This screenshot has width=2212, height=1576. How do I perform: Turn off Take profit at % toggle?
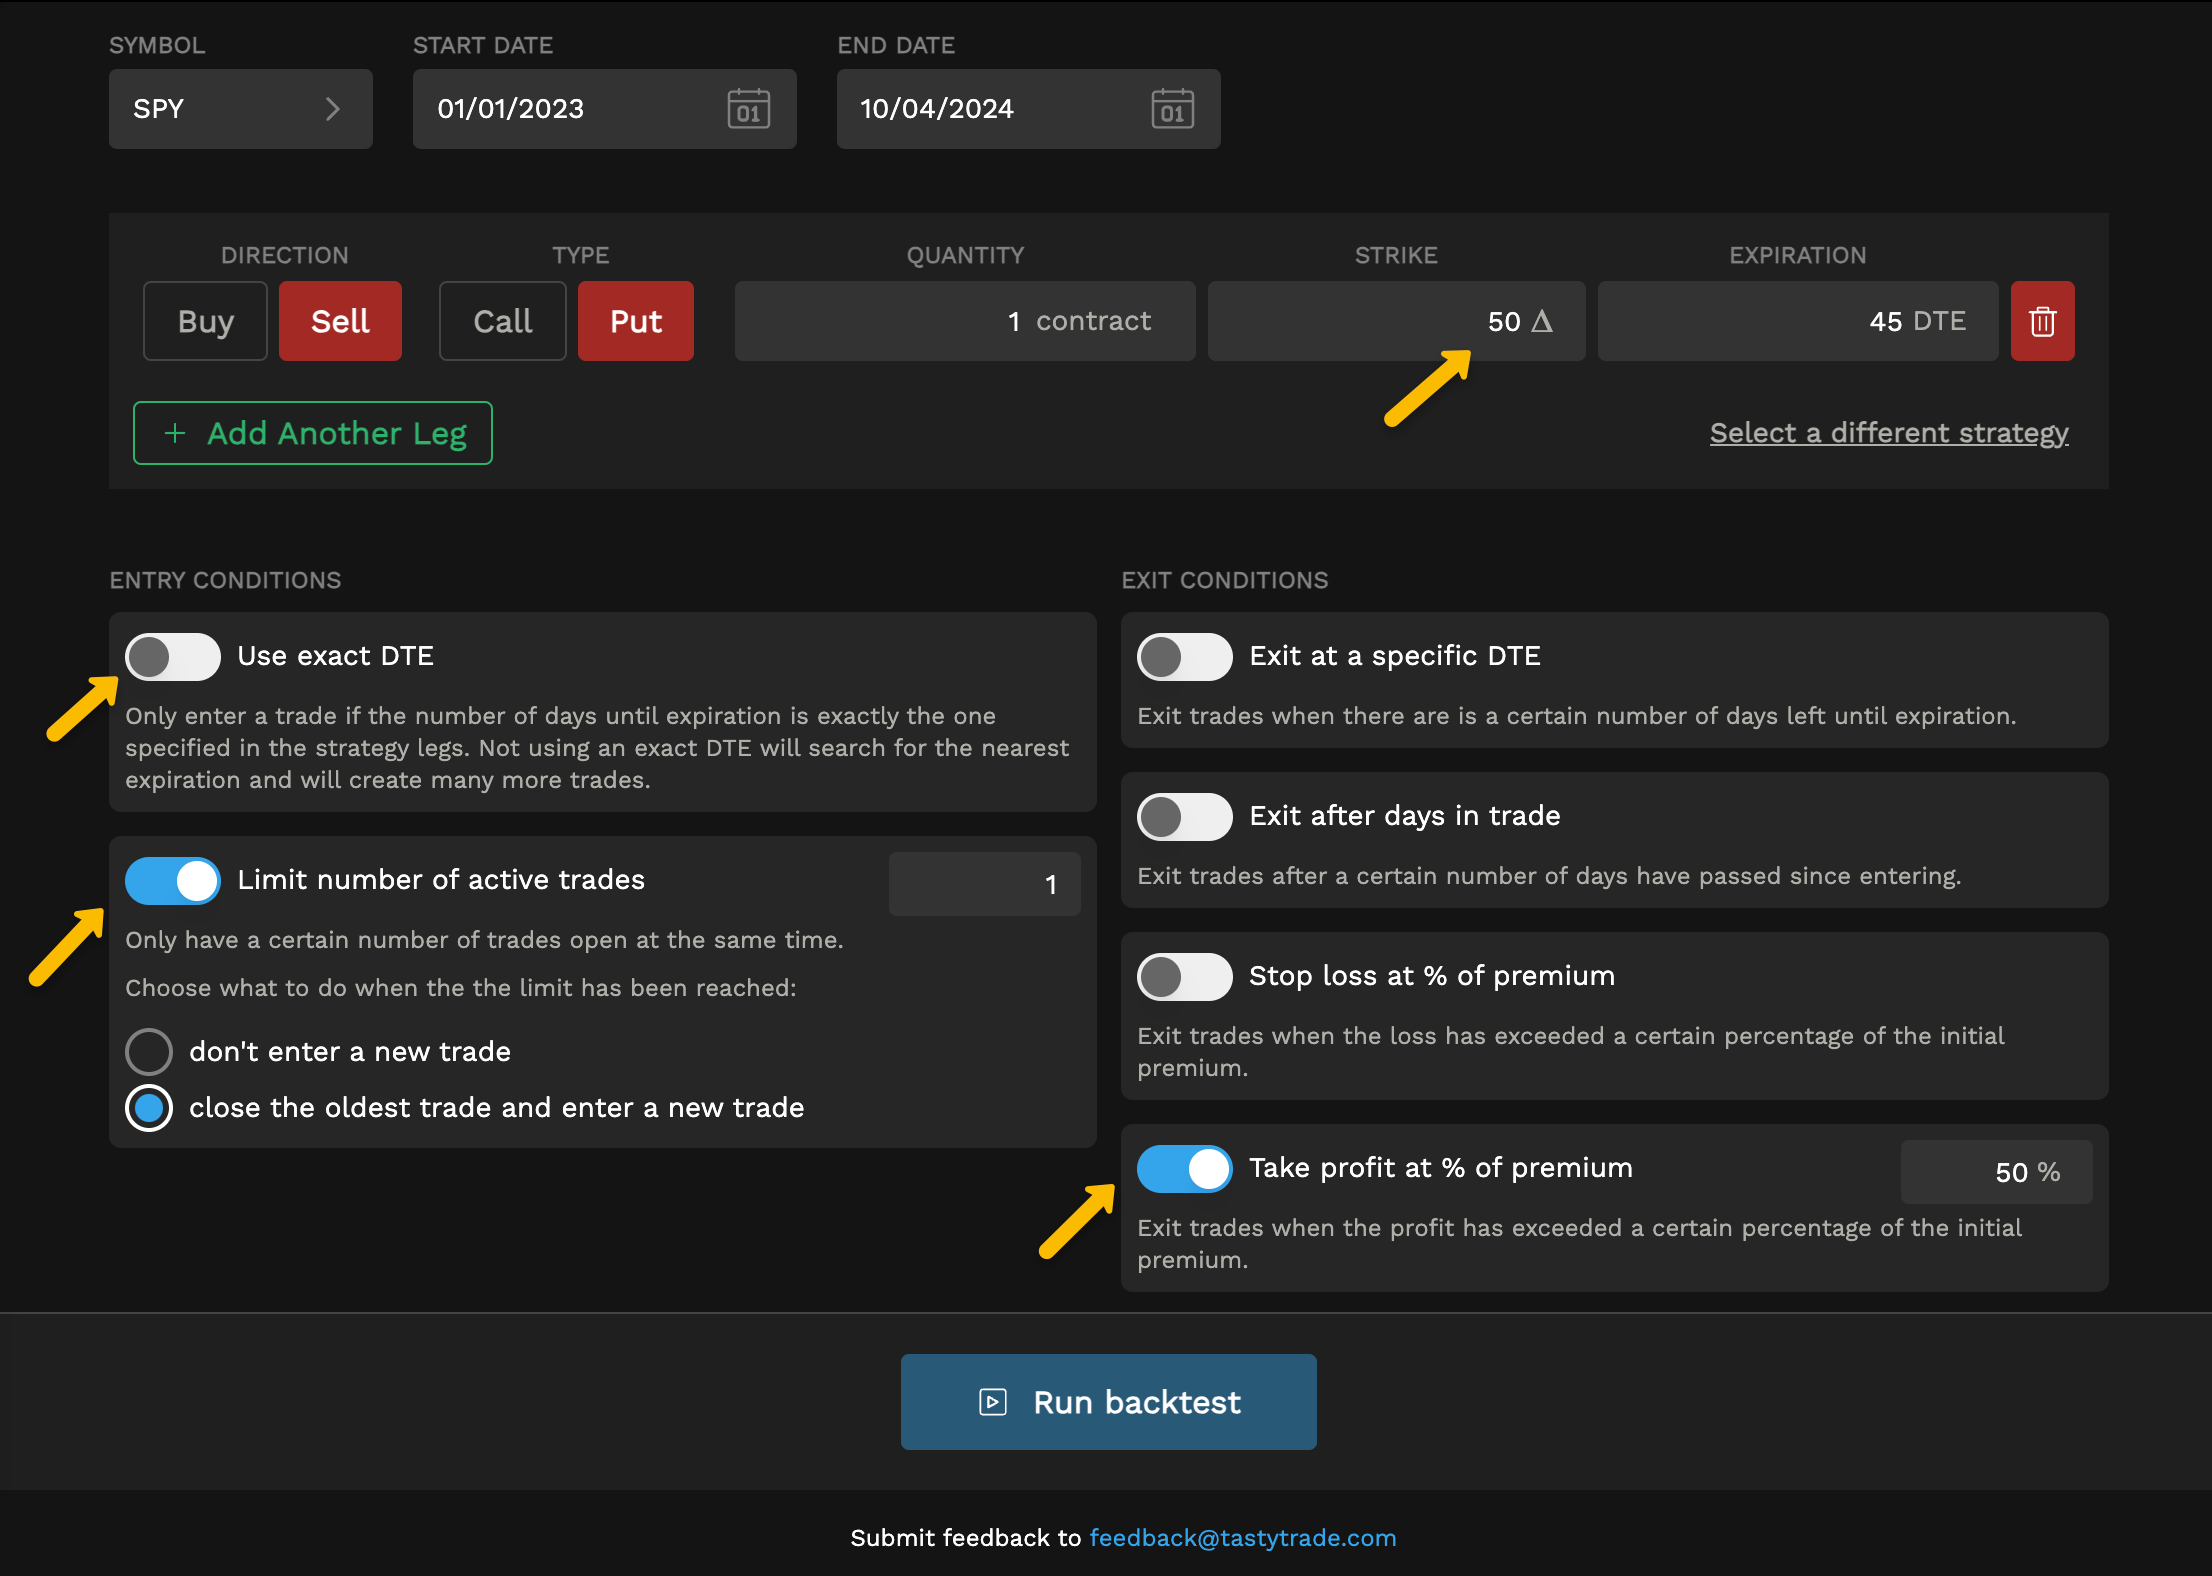pyautogui.click(x=1185, y=1169)
